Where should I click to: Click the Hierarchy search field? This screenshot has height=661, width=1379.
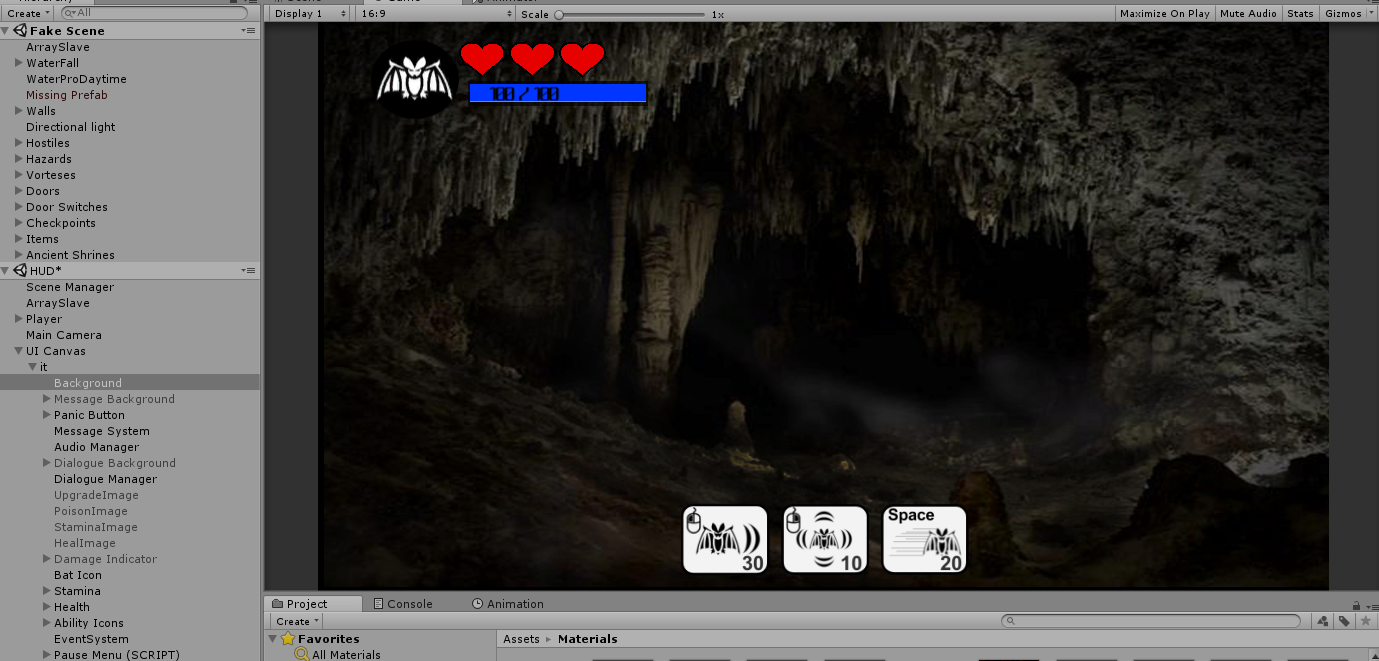click(x=150, y=13)
